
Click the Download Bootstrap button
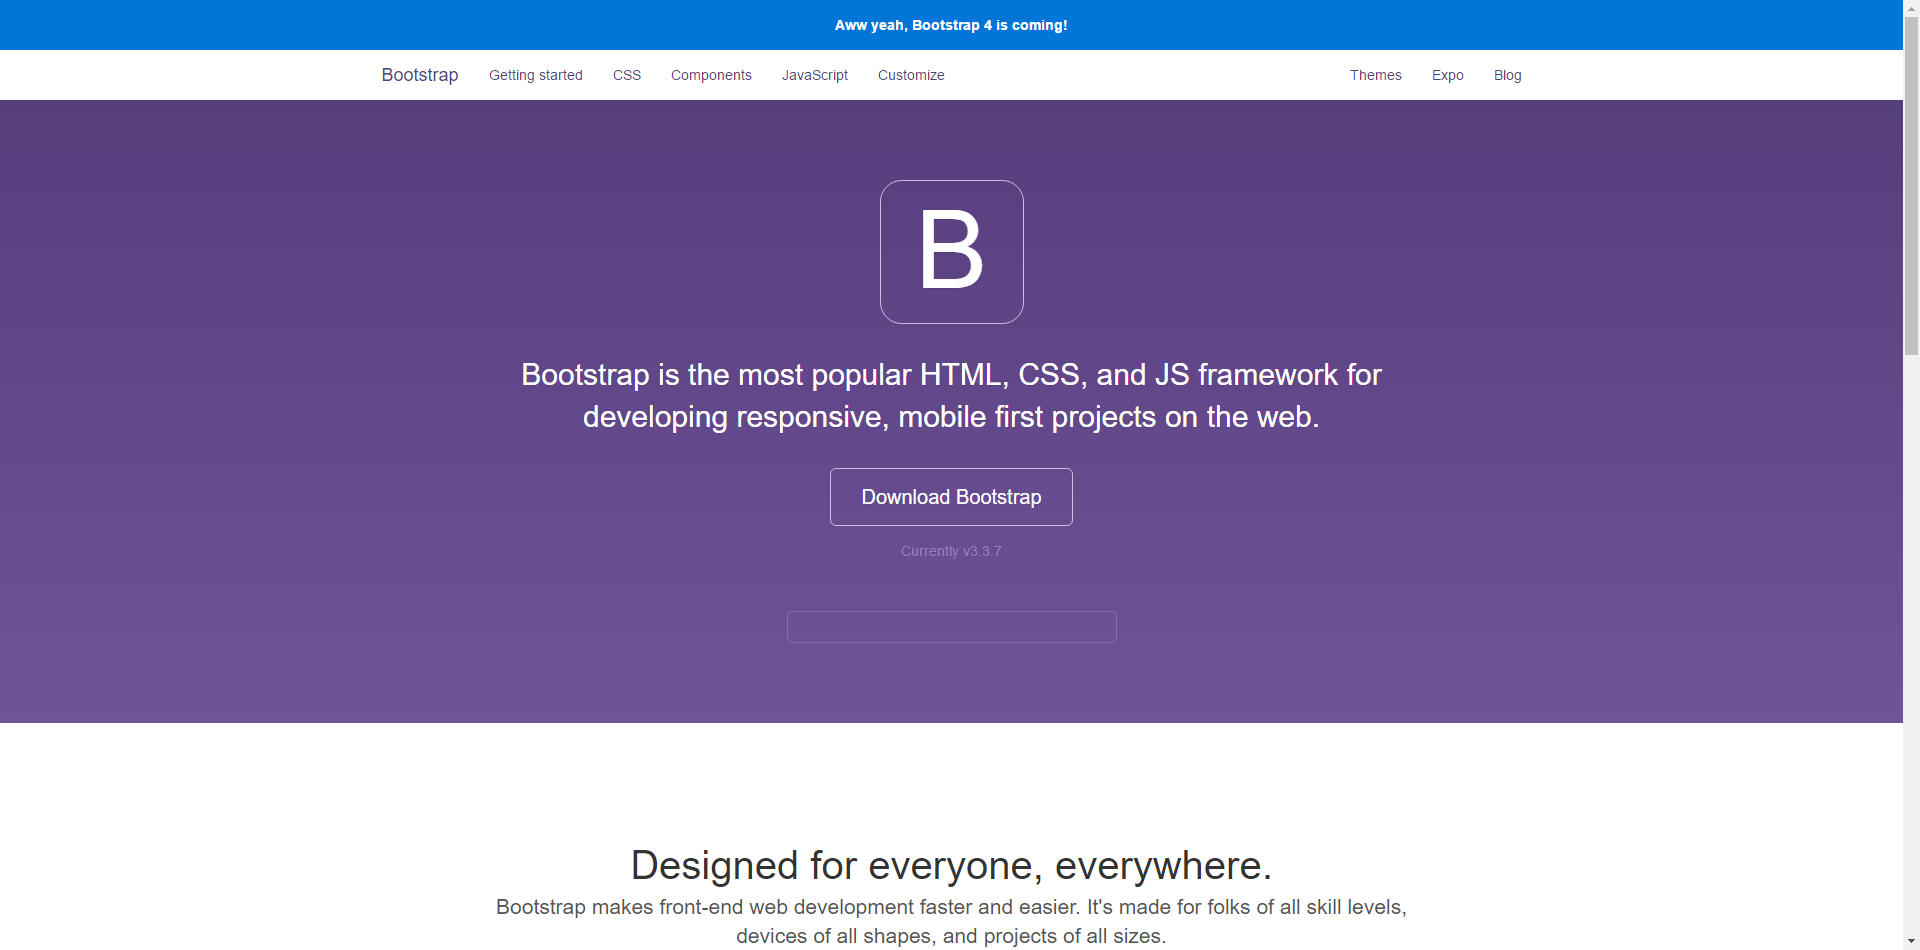pyautogui.click(x=951, y=497)
